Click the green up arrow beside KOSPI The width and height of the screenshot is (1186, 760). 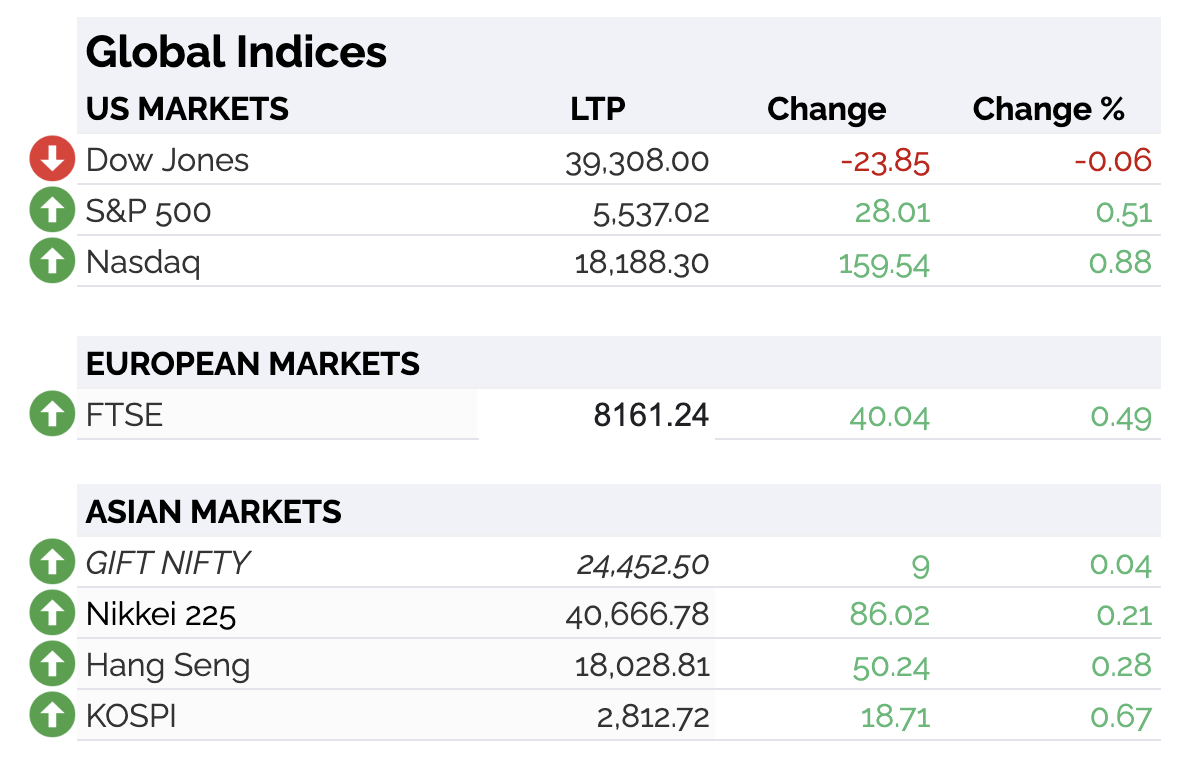coord(52,715)
